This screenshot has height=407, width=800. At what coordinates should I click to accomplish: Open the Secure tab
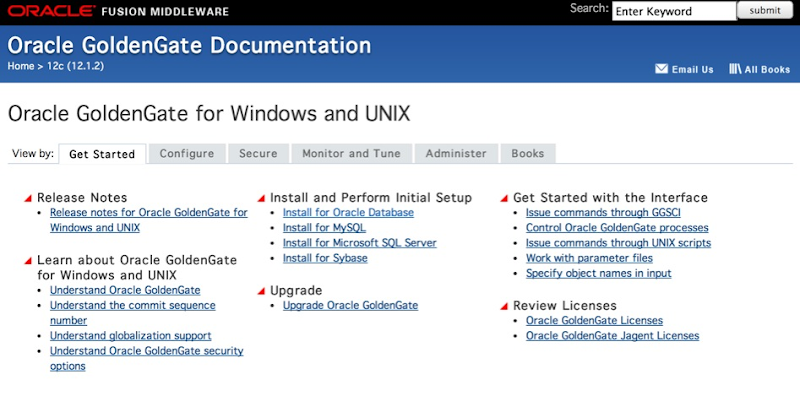coord(258,154)
